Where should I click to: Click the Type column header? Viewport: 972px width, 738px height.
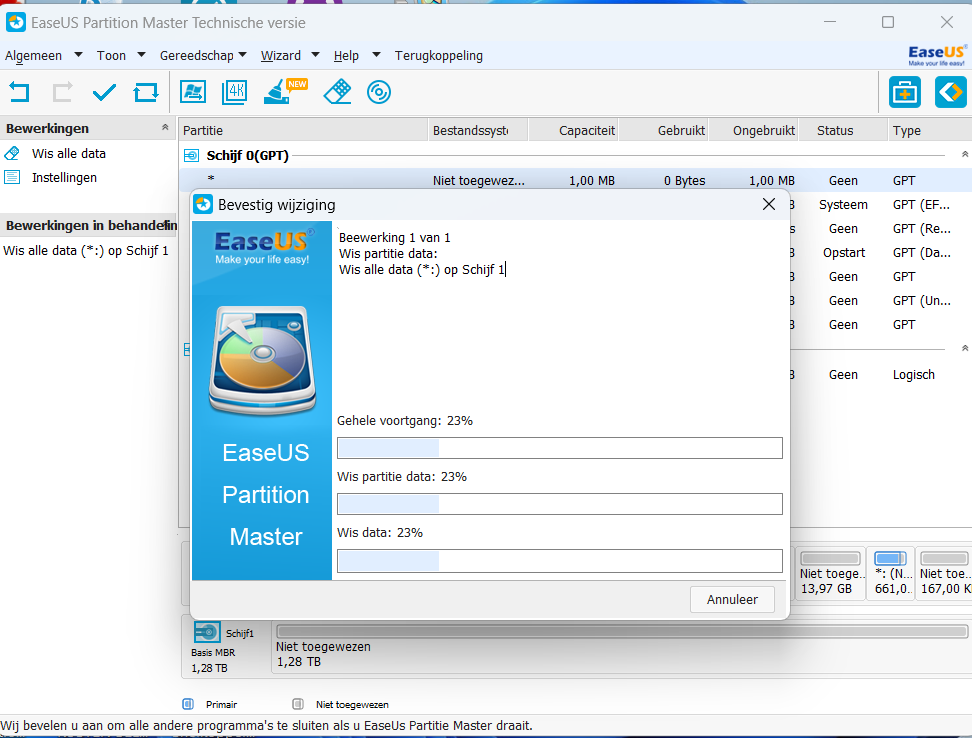coord(929,130)
